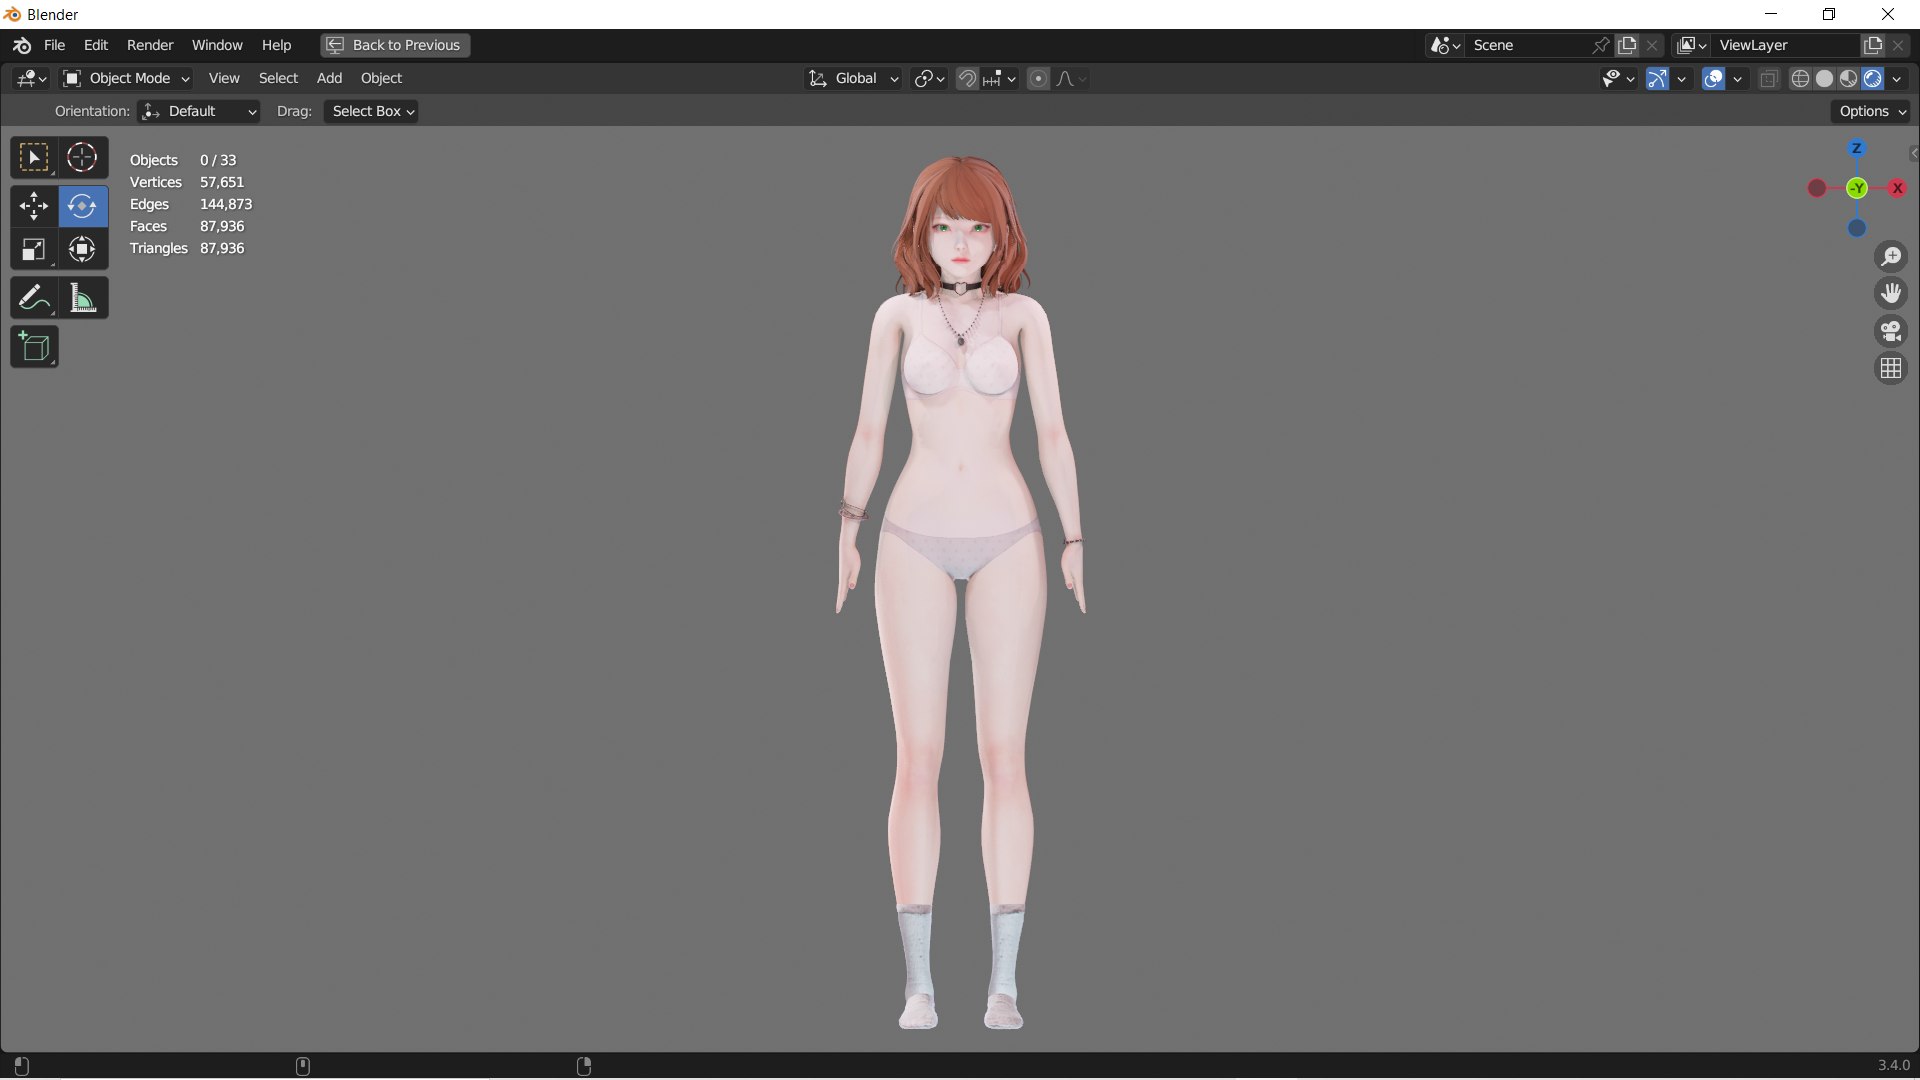Switch to Material Preview shading
1920x1080 pixels.
[1848, 78]
